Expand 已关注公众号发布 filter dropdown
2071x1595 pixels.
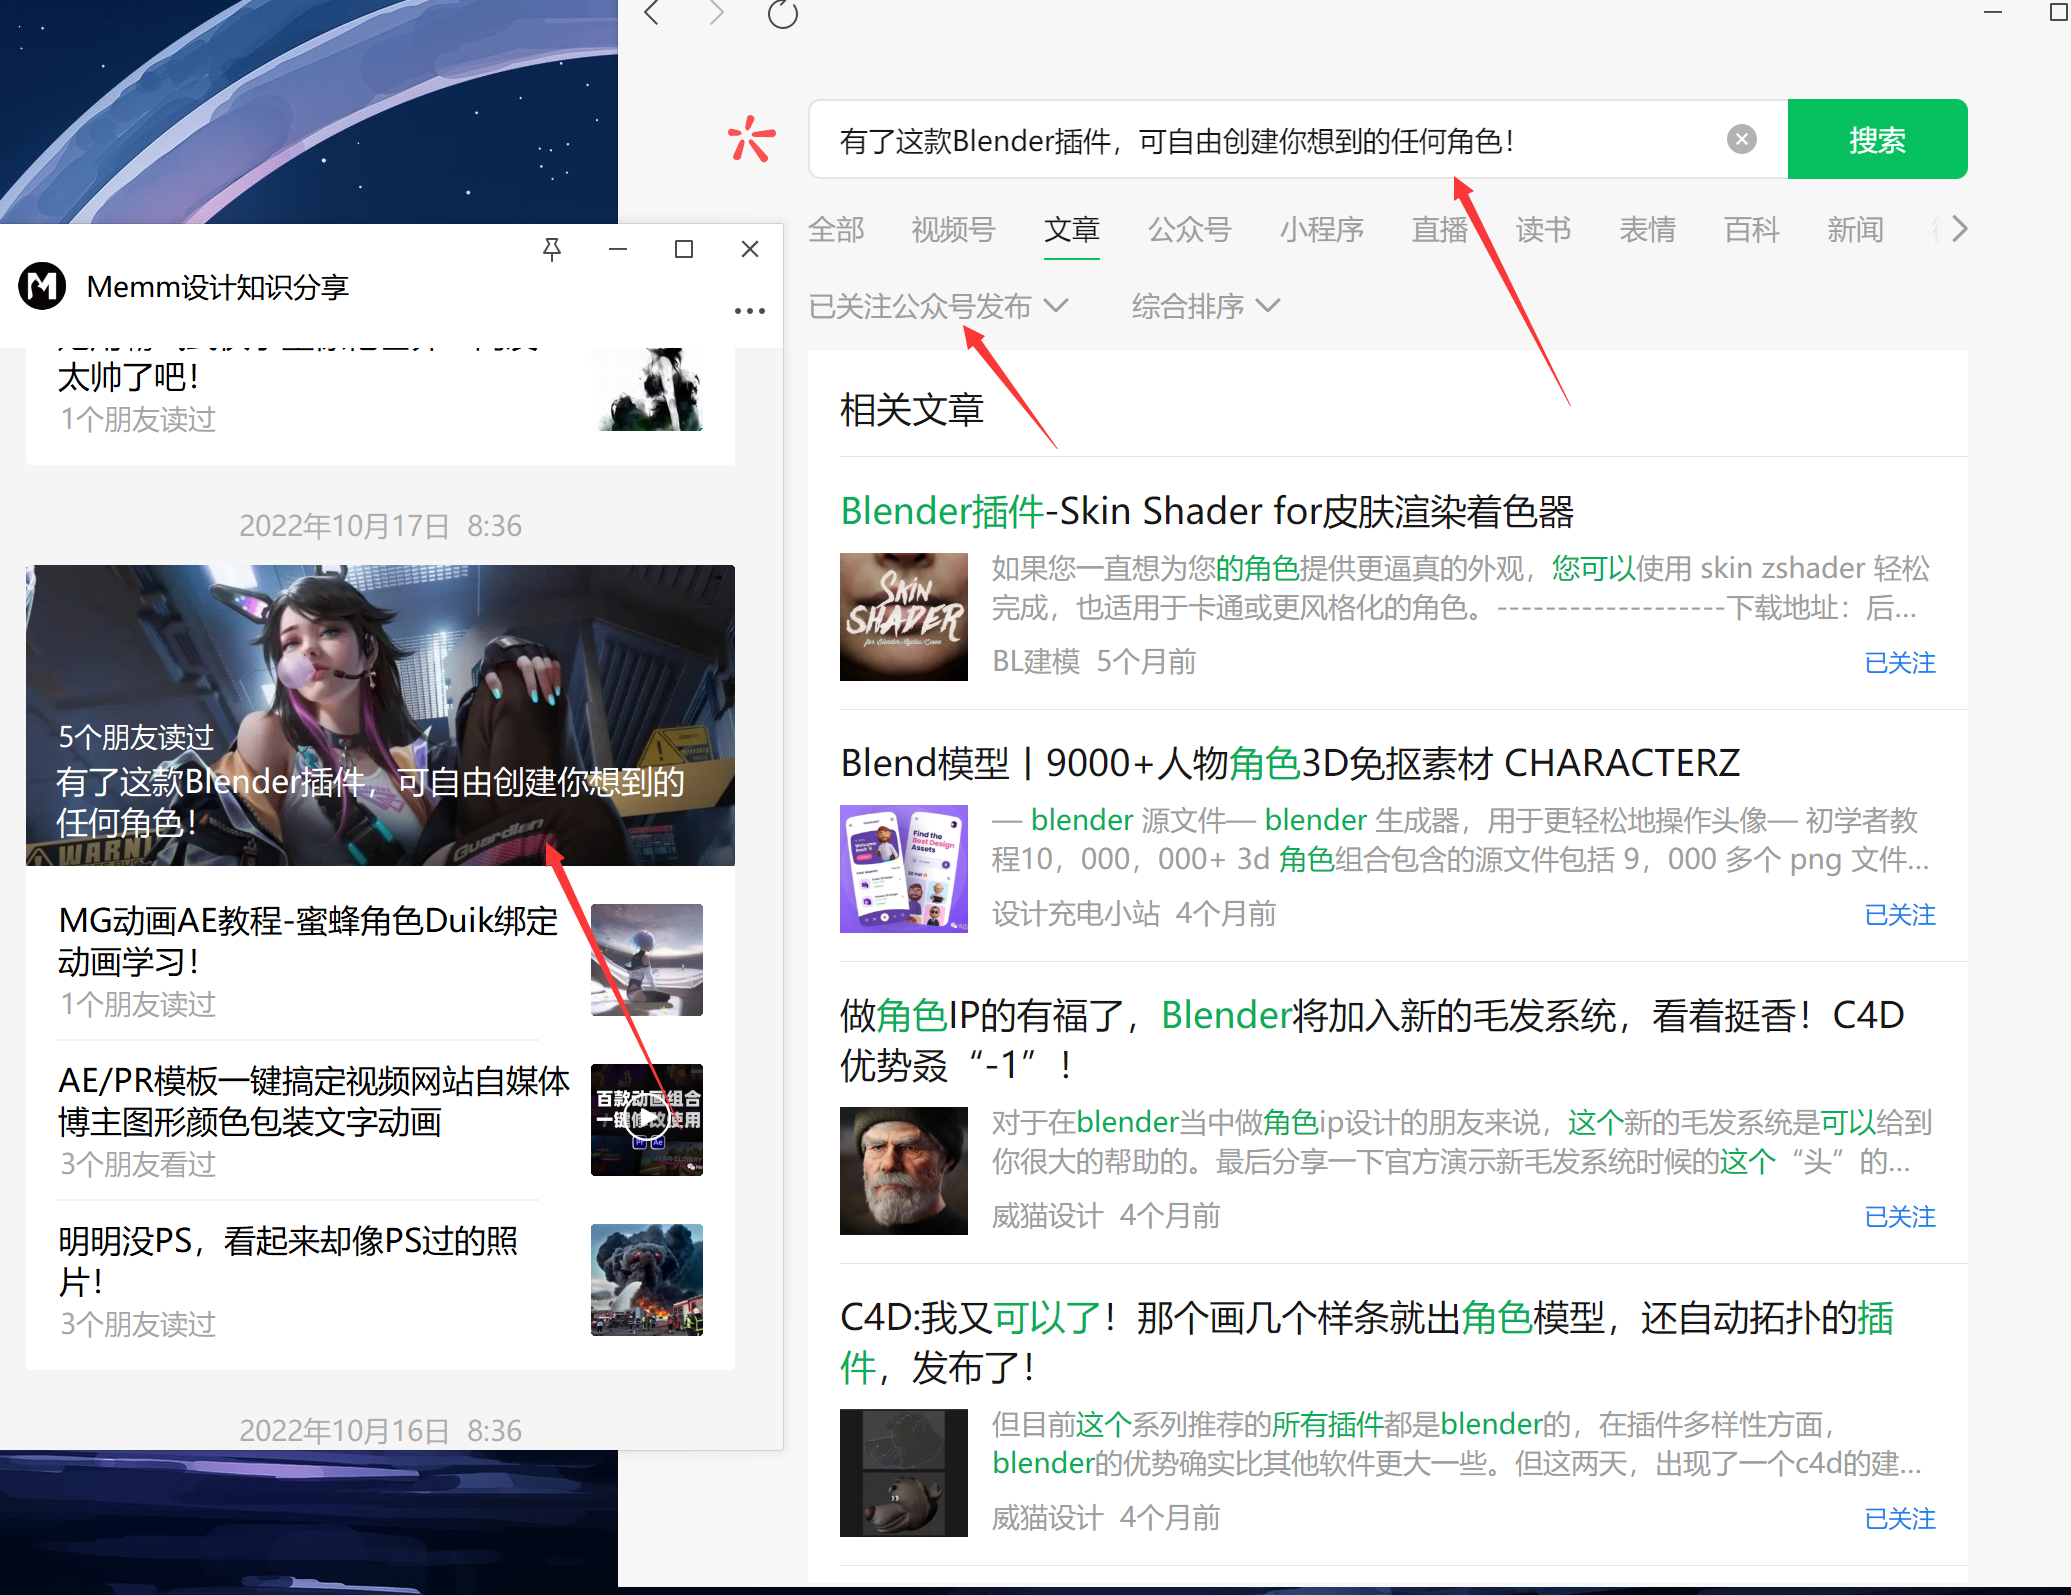coord(937,306)
